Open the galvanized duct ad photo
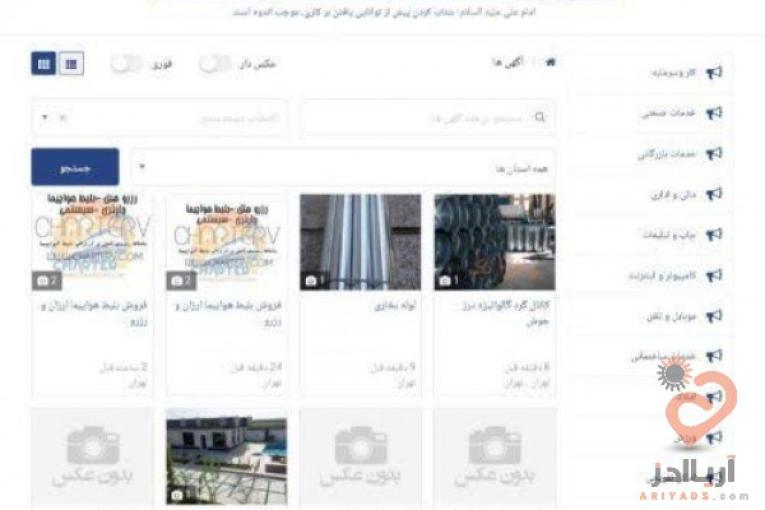Viewport: 765px width, 510px height. [495, 242]
